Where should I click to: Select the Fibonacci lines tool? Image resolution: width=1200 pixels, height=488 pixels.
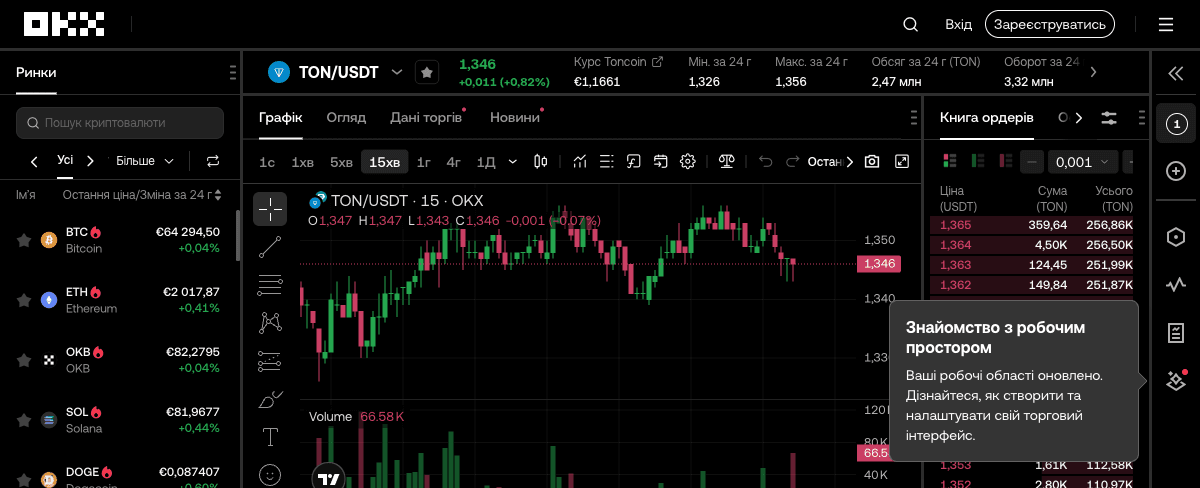pyautogui.click(x=270, y=285)
